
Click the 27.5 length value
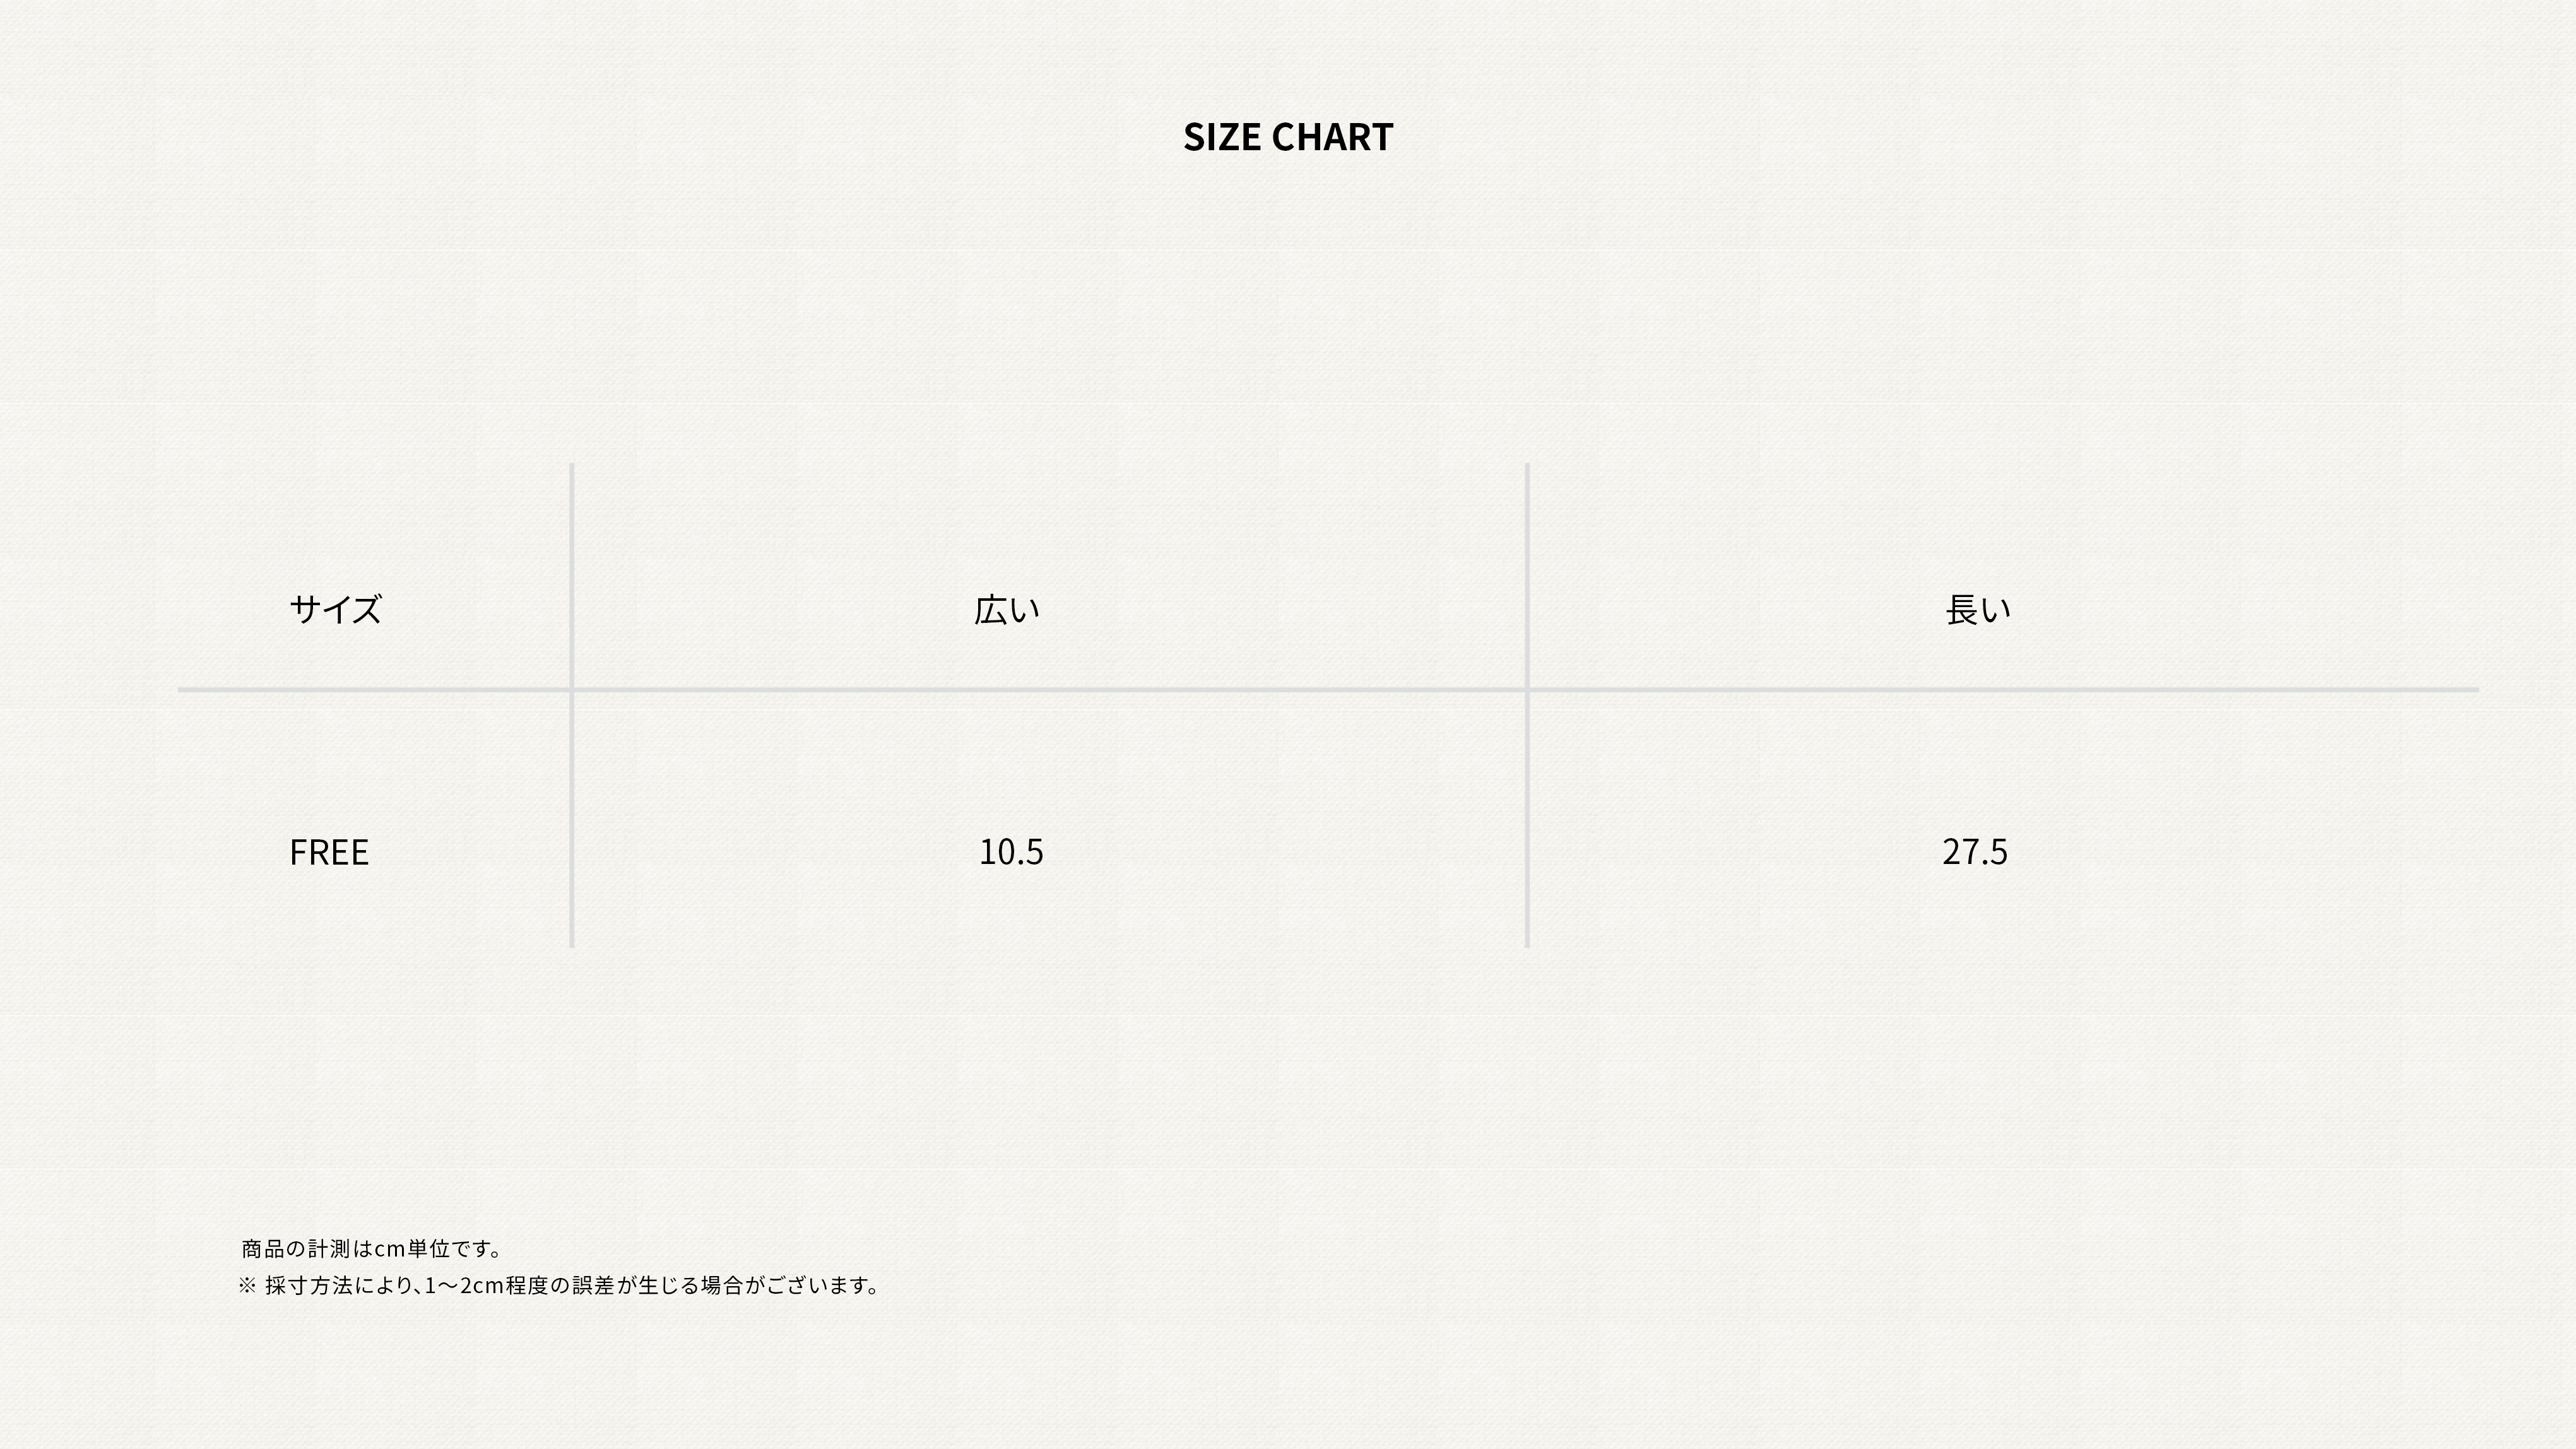(1975, 852)
